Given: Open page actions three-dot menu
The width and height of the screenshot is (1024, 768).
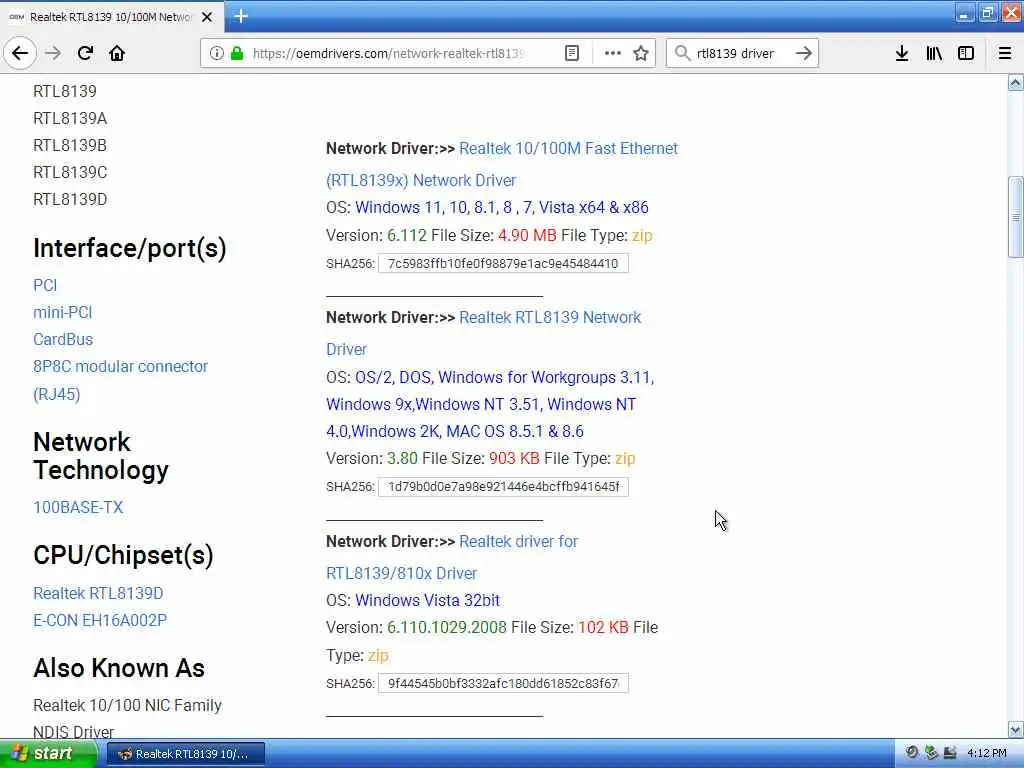Looking at the screenshot, I should [613, 53].
